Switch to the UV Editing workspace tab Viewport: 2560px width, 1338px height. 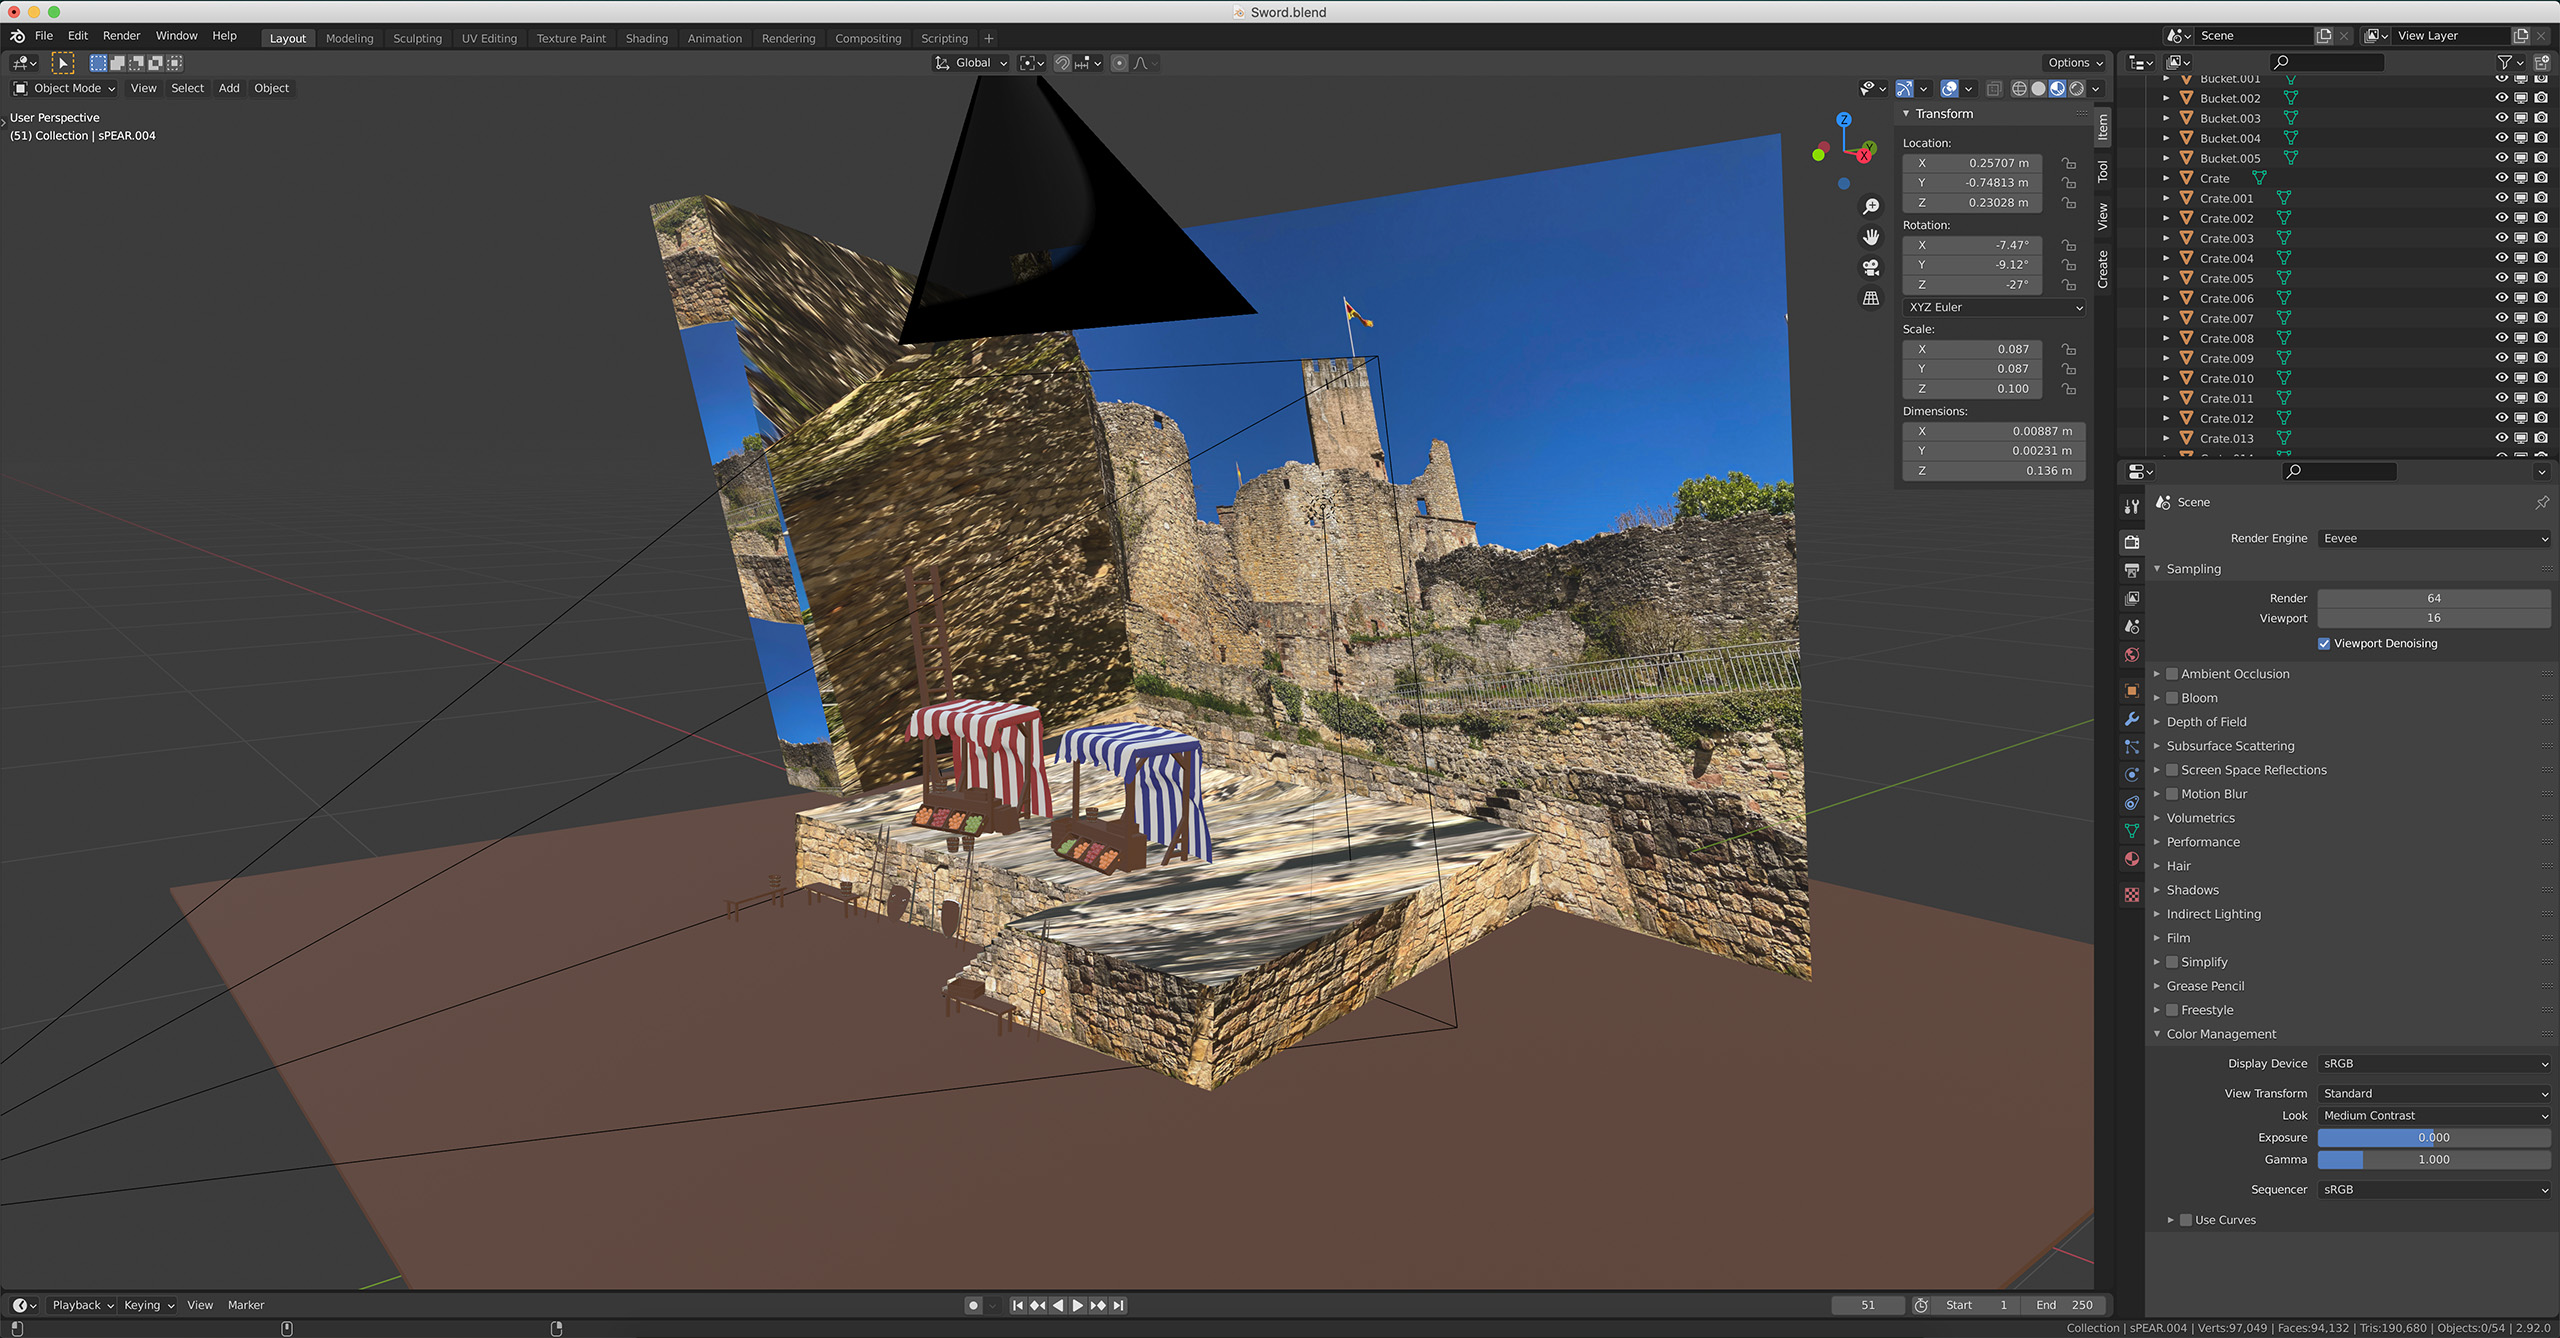(x=489, y=38)
